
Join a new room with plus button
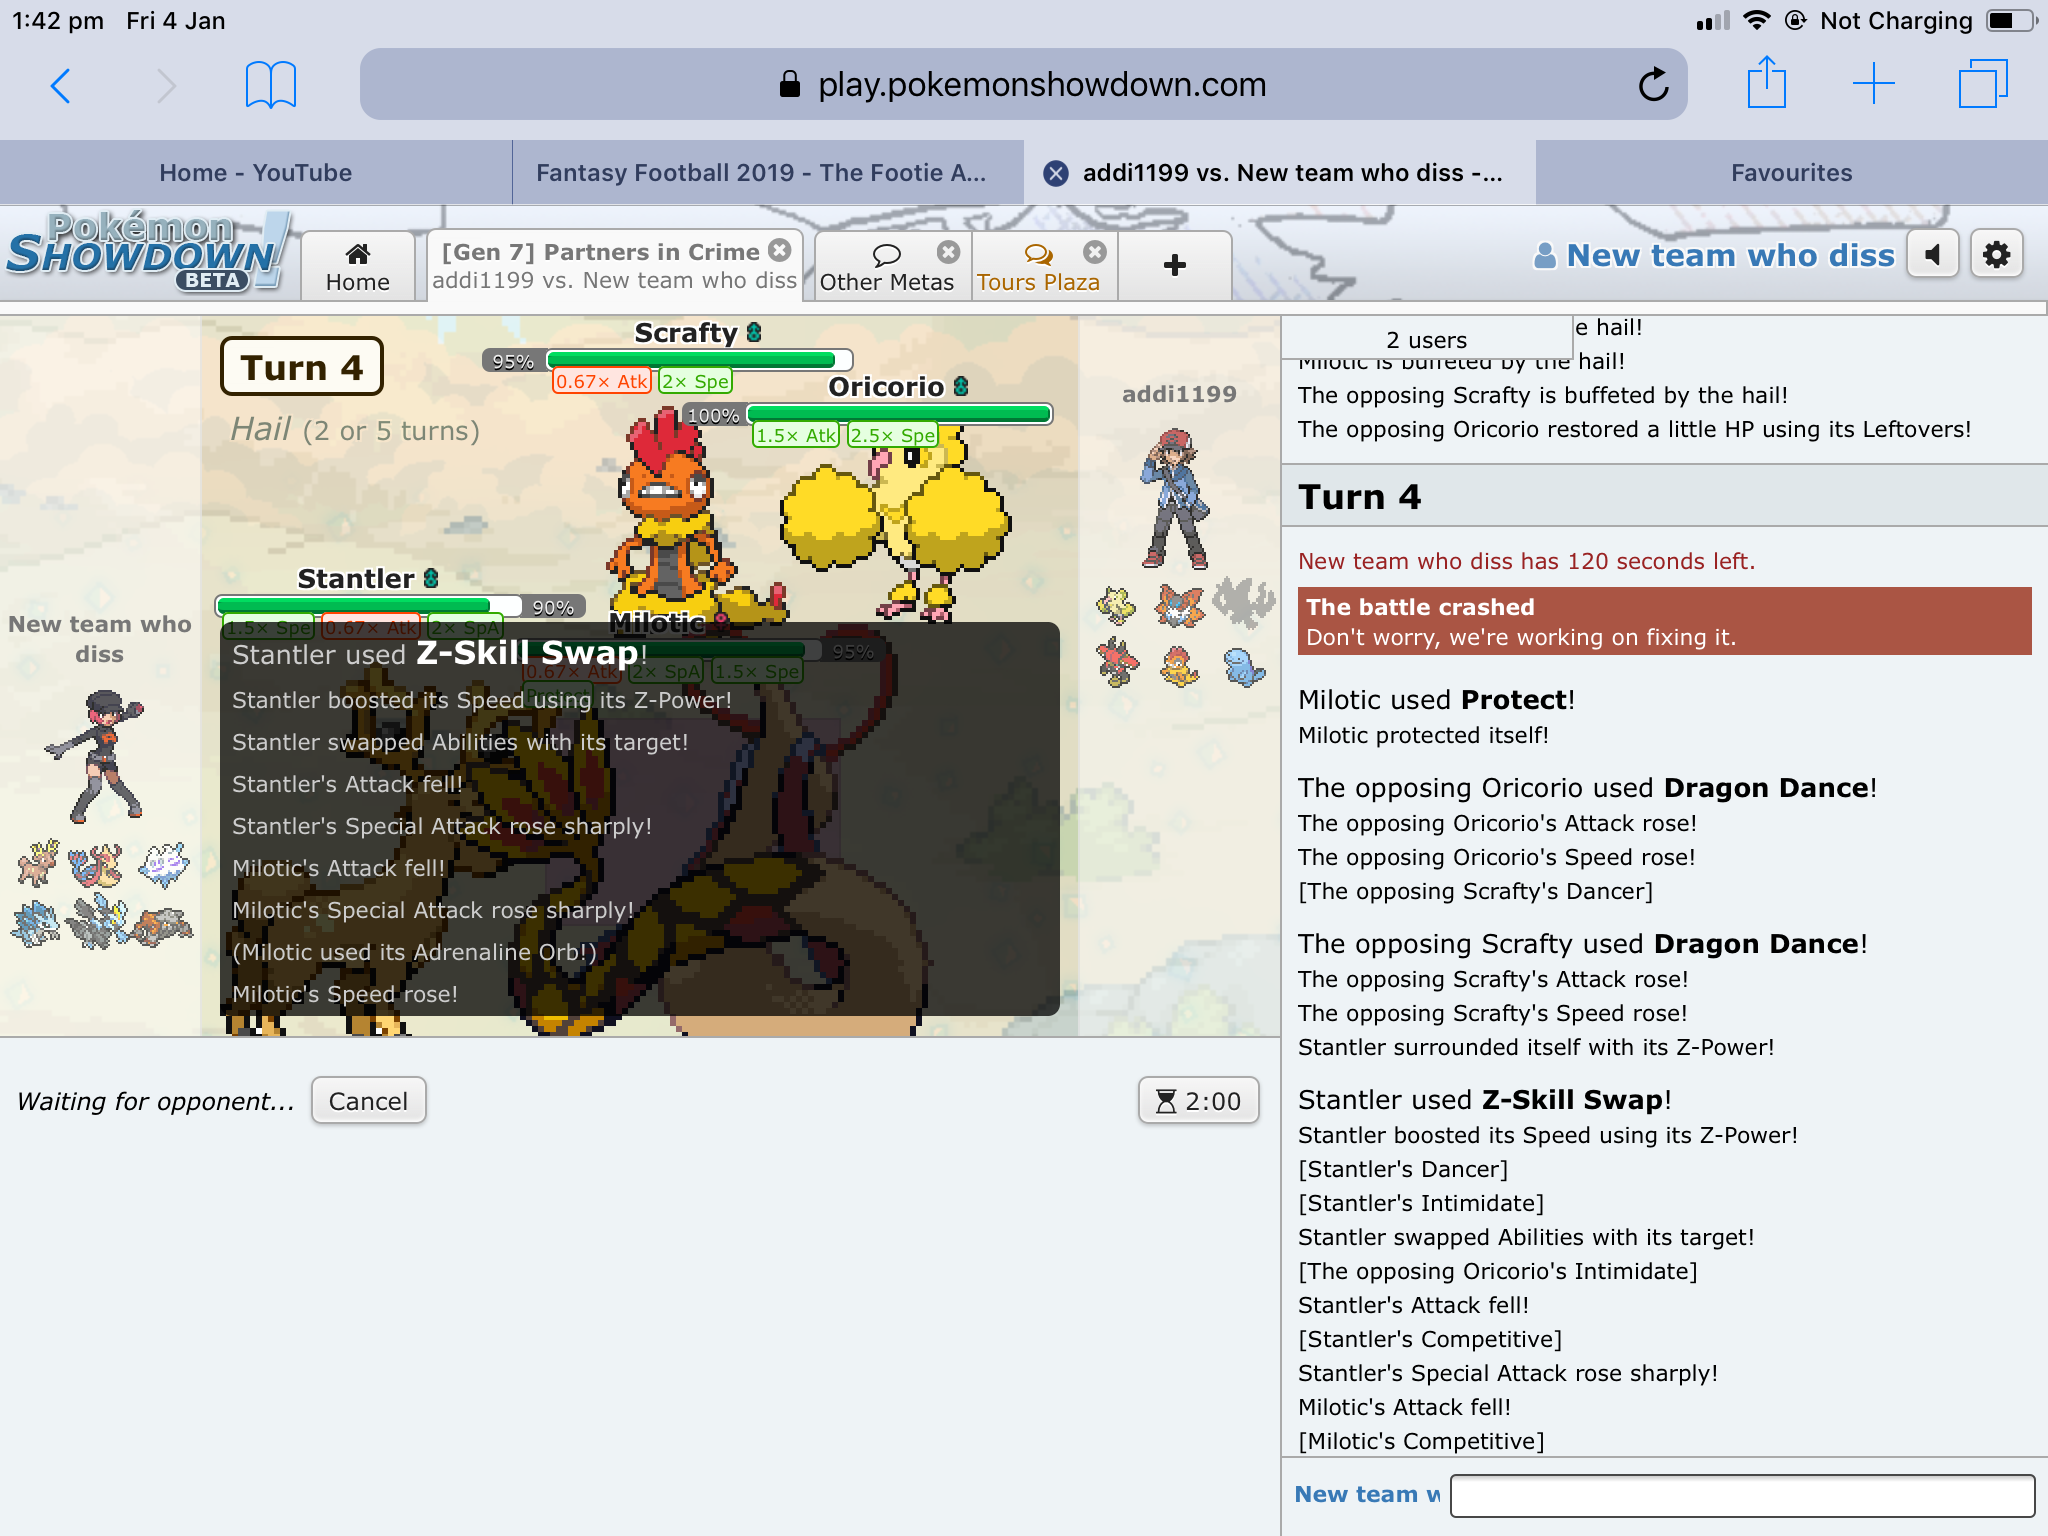coord(1175,265)
